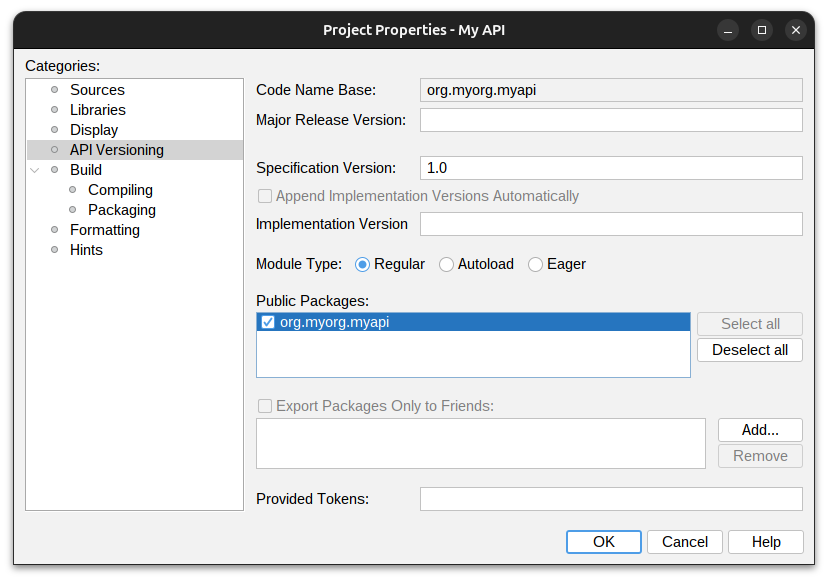This screenshot has height=581, width=828.
Task: Click the Add... friends button
Action: tap(760, 430)
